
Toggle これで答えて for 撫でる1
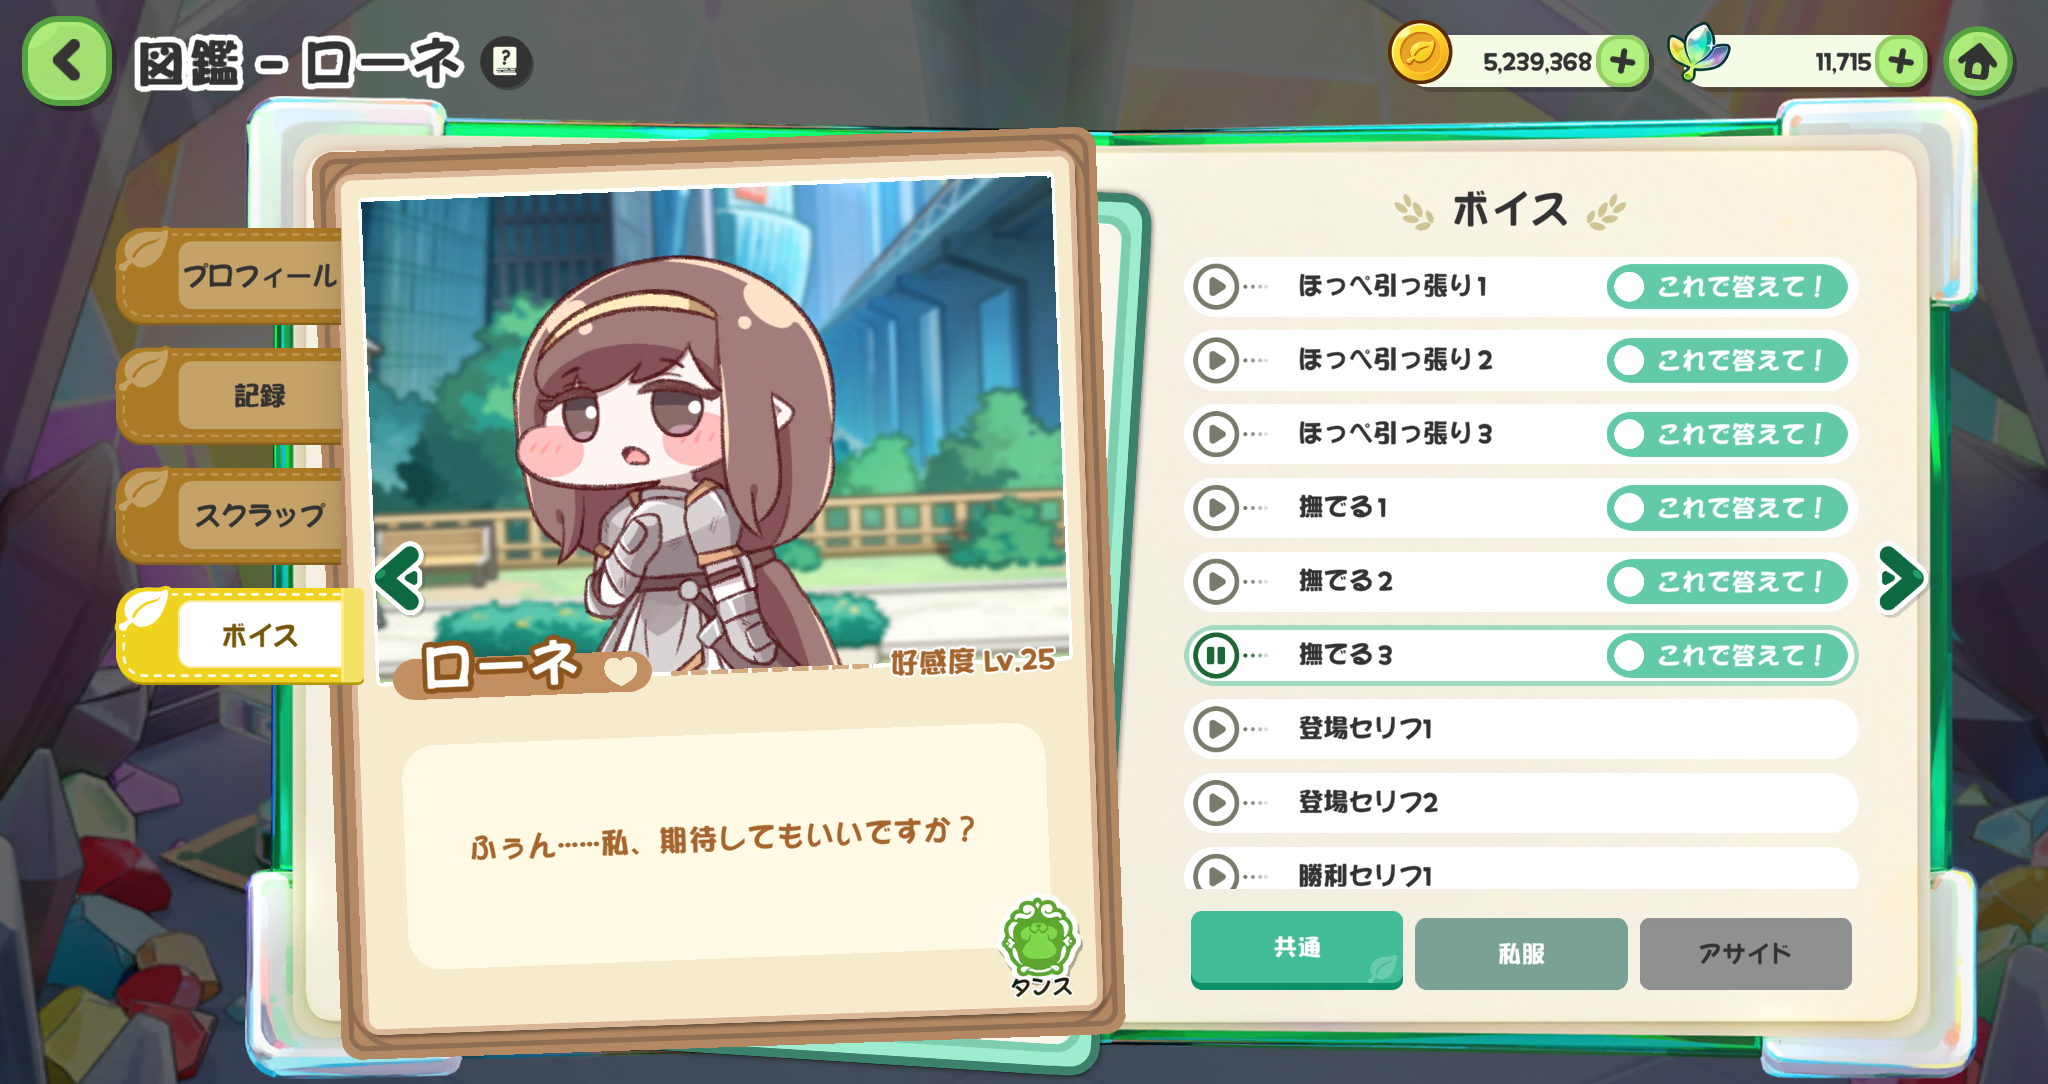[1727, 508]
